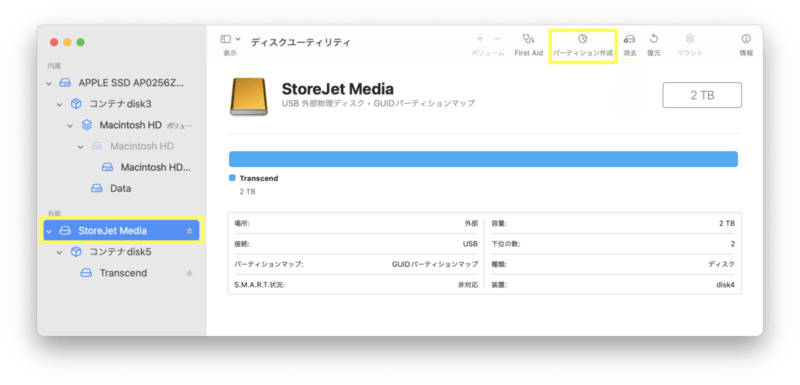Click the 復元 restore icon
Screen dimensions: 800x385
pos(654,45)
